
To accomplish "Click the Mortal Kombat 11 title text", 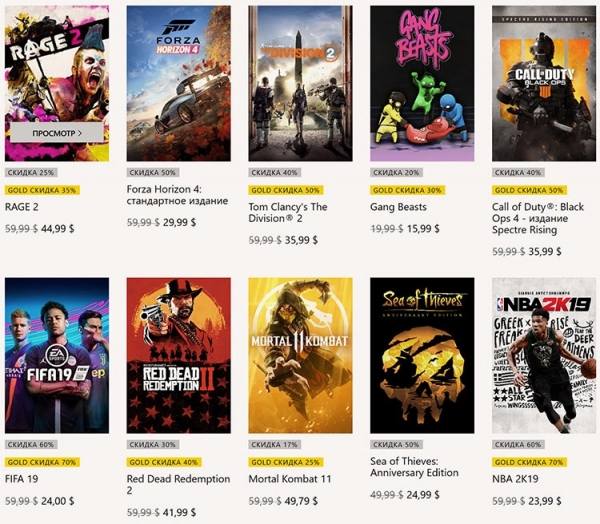I will point(289,479).
